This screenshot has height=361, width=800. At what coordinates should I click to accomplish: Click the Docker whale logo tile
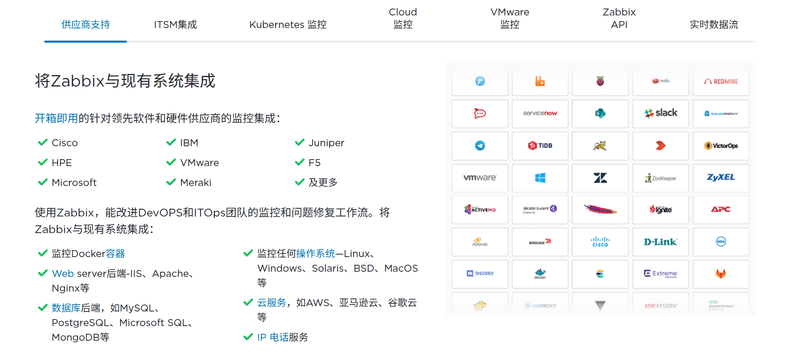(x=540, y=274)
